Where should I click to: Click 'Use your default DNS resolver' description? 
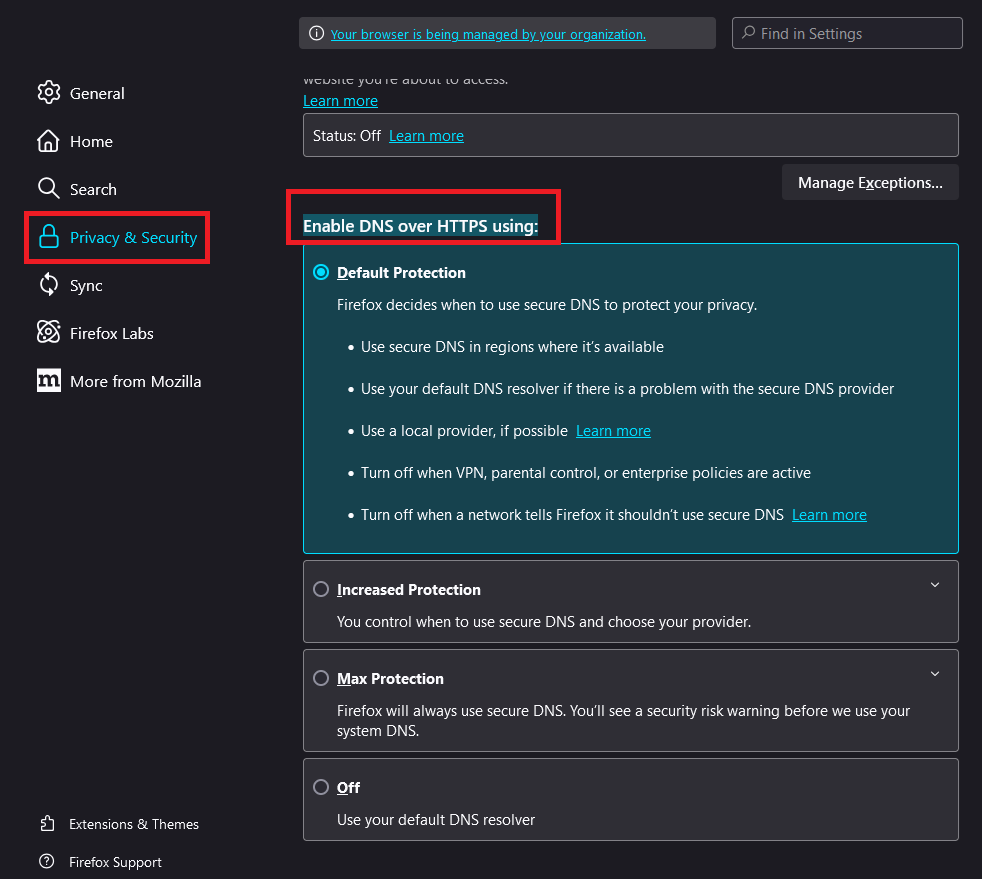436,820
